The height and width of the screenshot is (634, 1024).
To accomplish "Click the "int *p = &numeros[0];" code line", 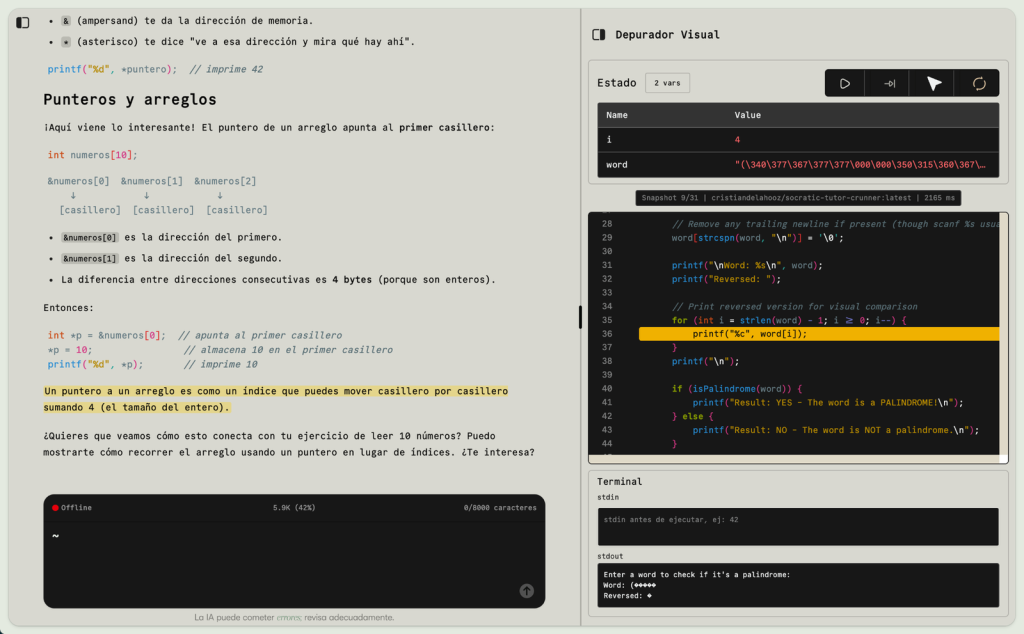I will click(x=106, y=335).
